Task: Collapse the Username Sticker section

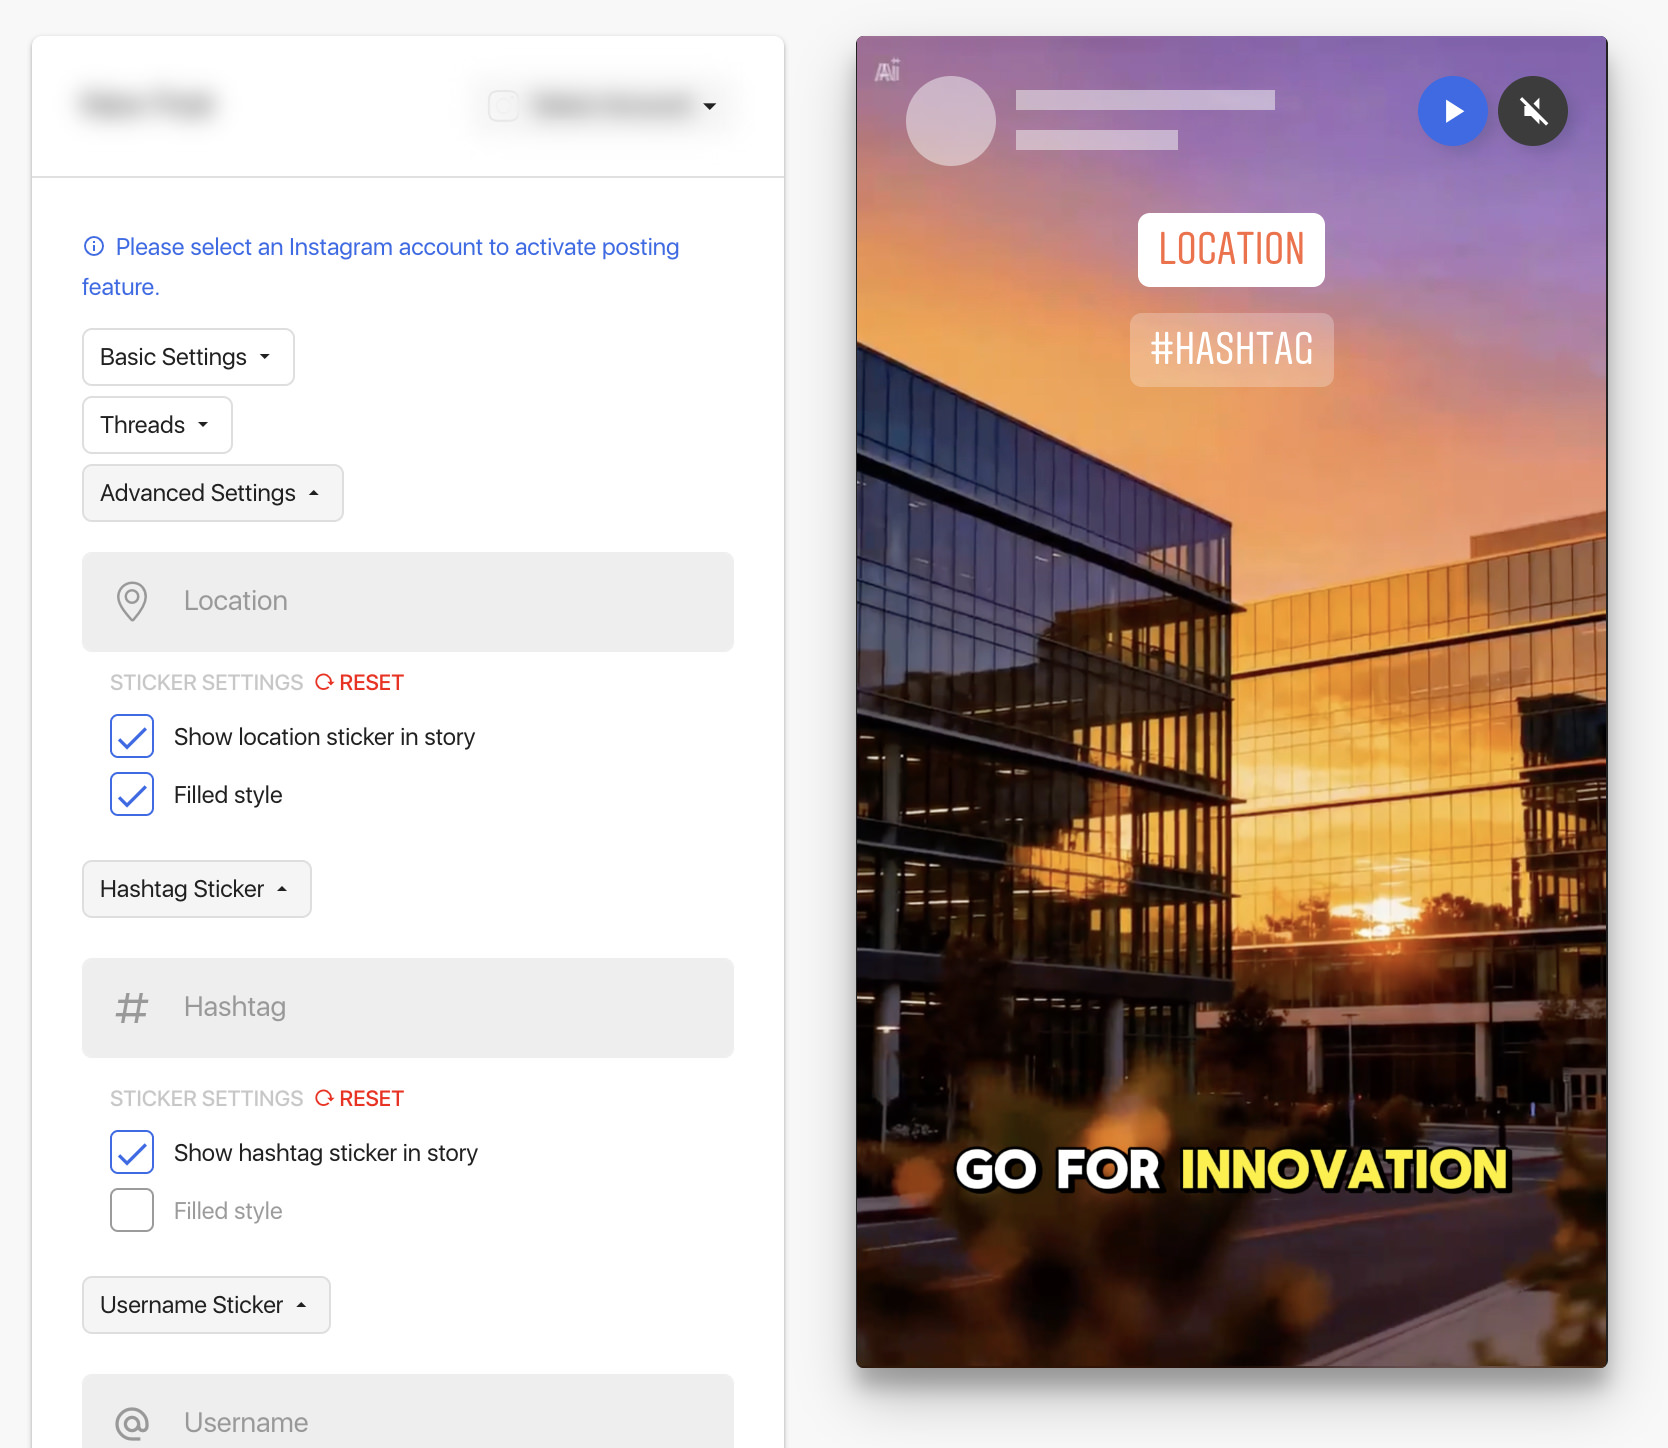Action: (x=206, y=1305)
